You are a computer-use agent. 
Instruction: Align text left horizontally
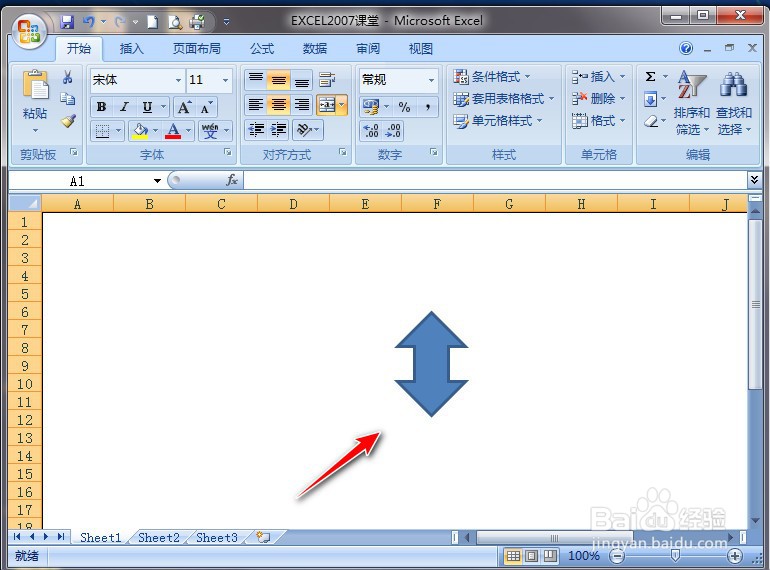(256, 105)
